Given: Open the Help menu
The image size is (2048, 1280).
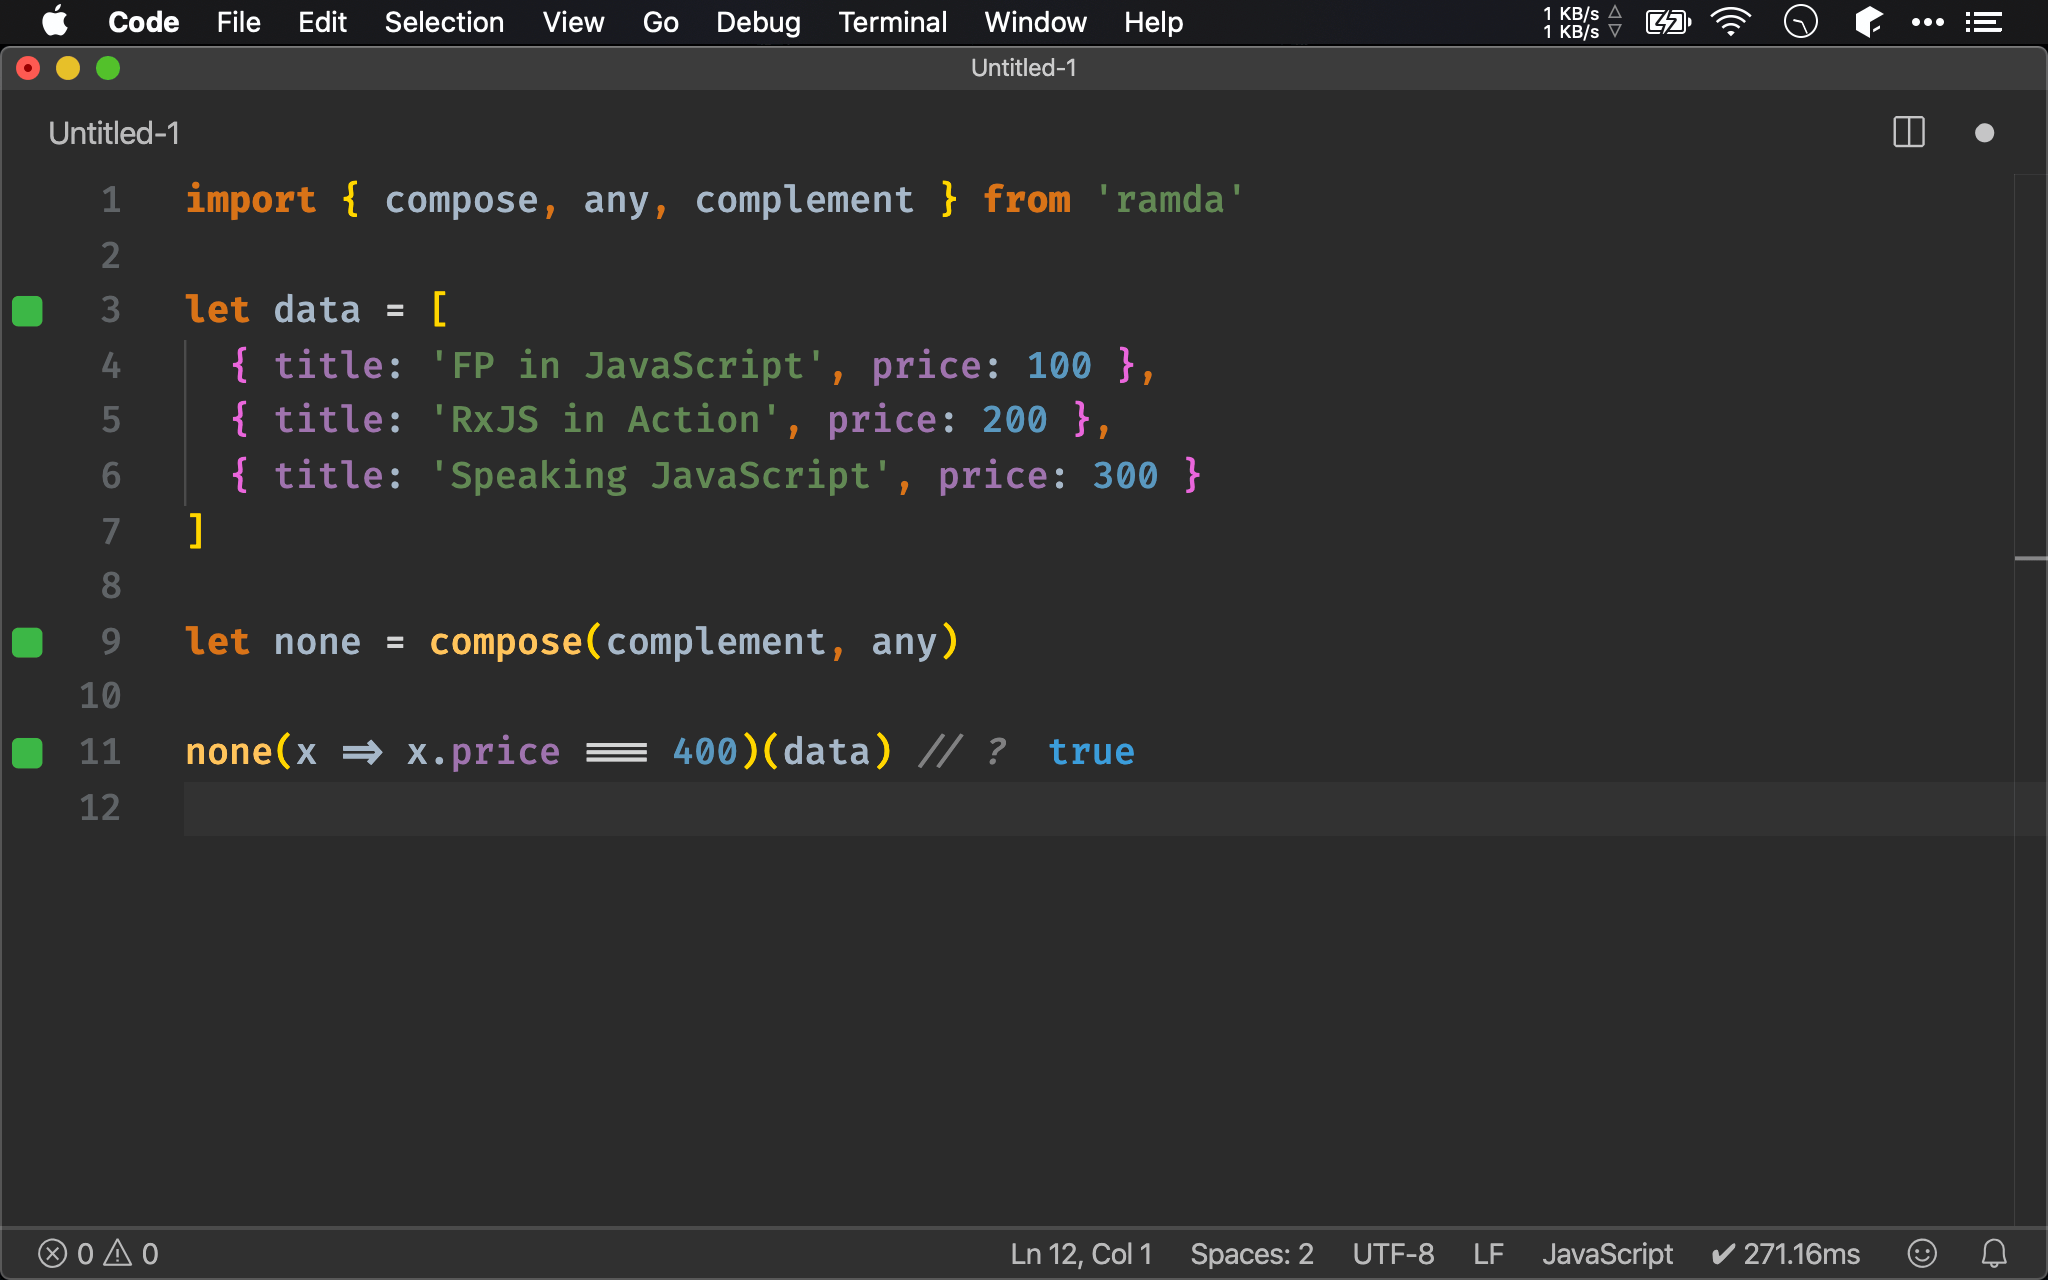Looking at the screenshot, I should (1153, 22).
